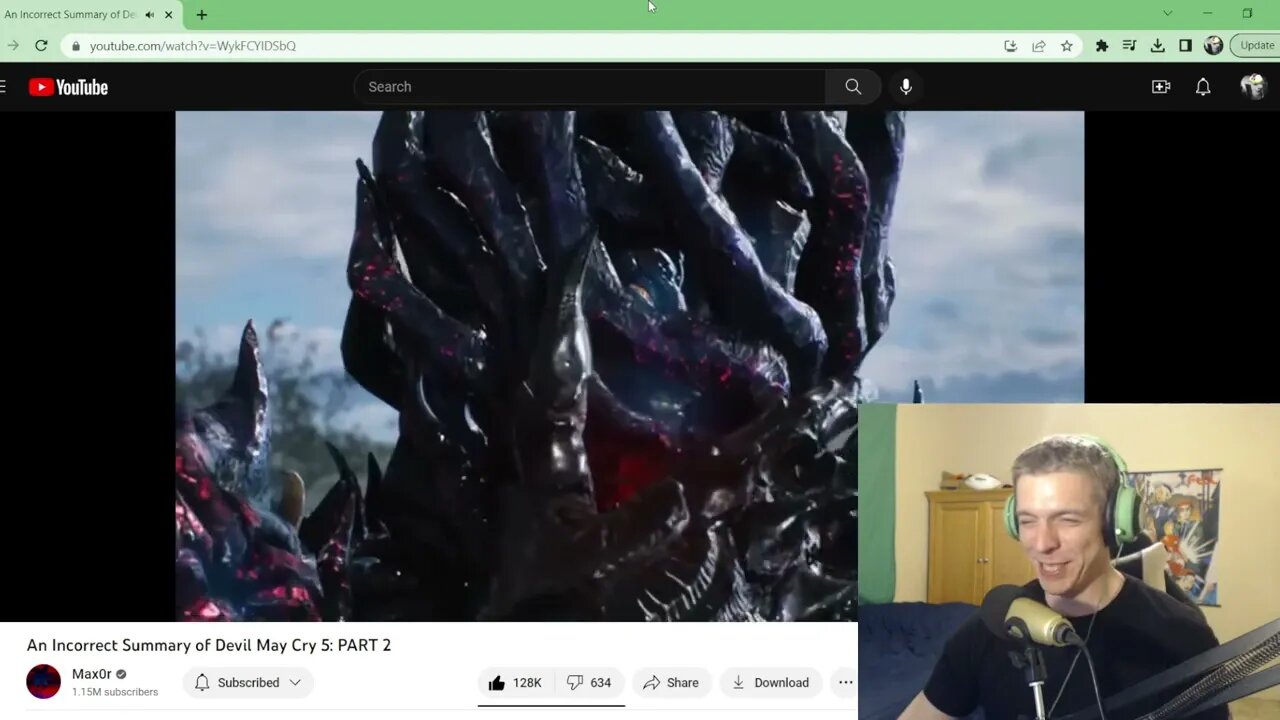Click video title An Incorrect Summary
The height and width of the screenshot is (720, 1280).
209,645
